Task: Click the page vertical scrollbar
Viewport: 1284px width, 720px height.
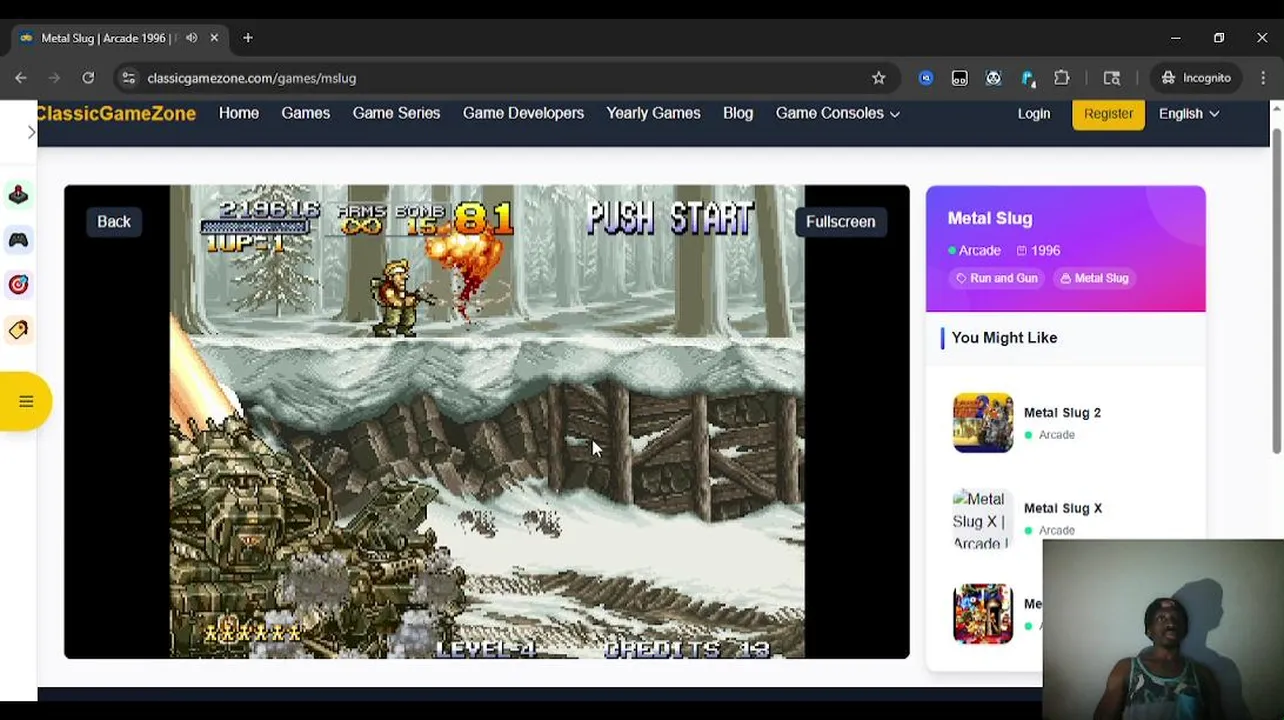Action: [x=1276, y=290]
